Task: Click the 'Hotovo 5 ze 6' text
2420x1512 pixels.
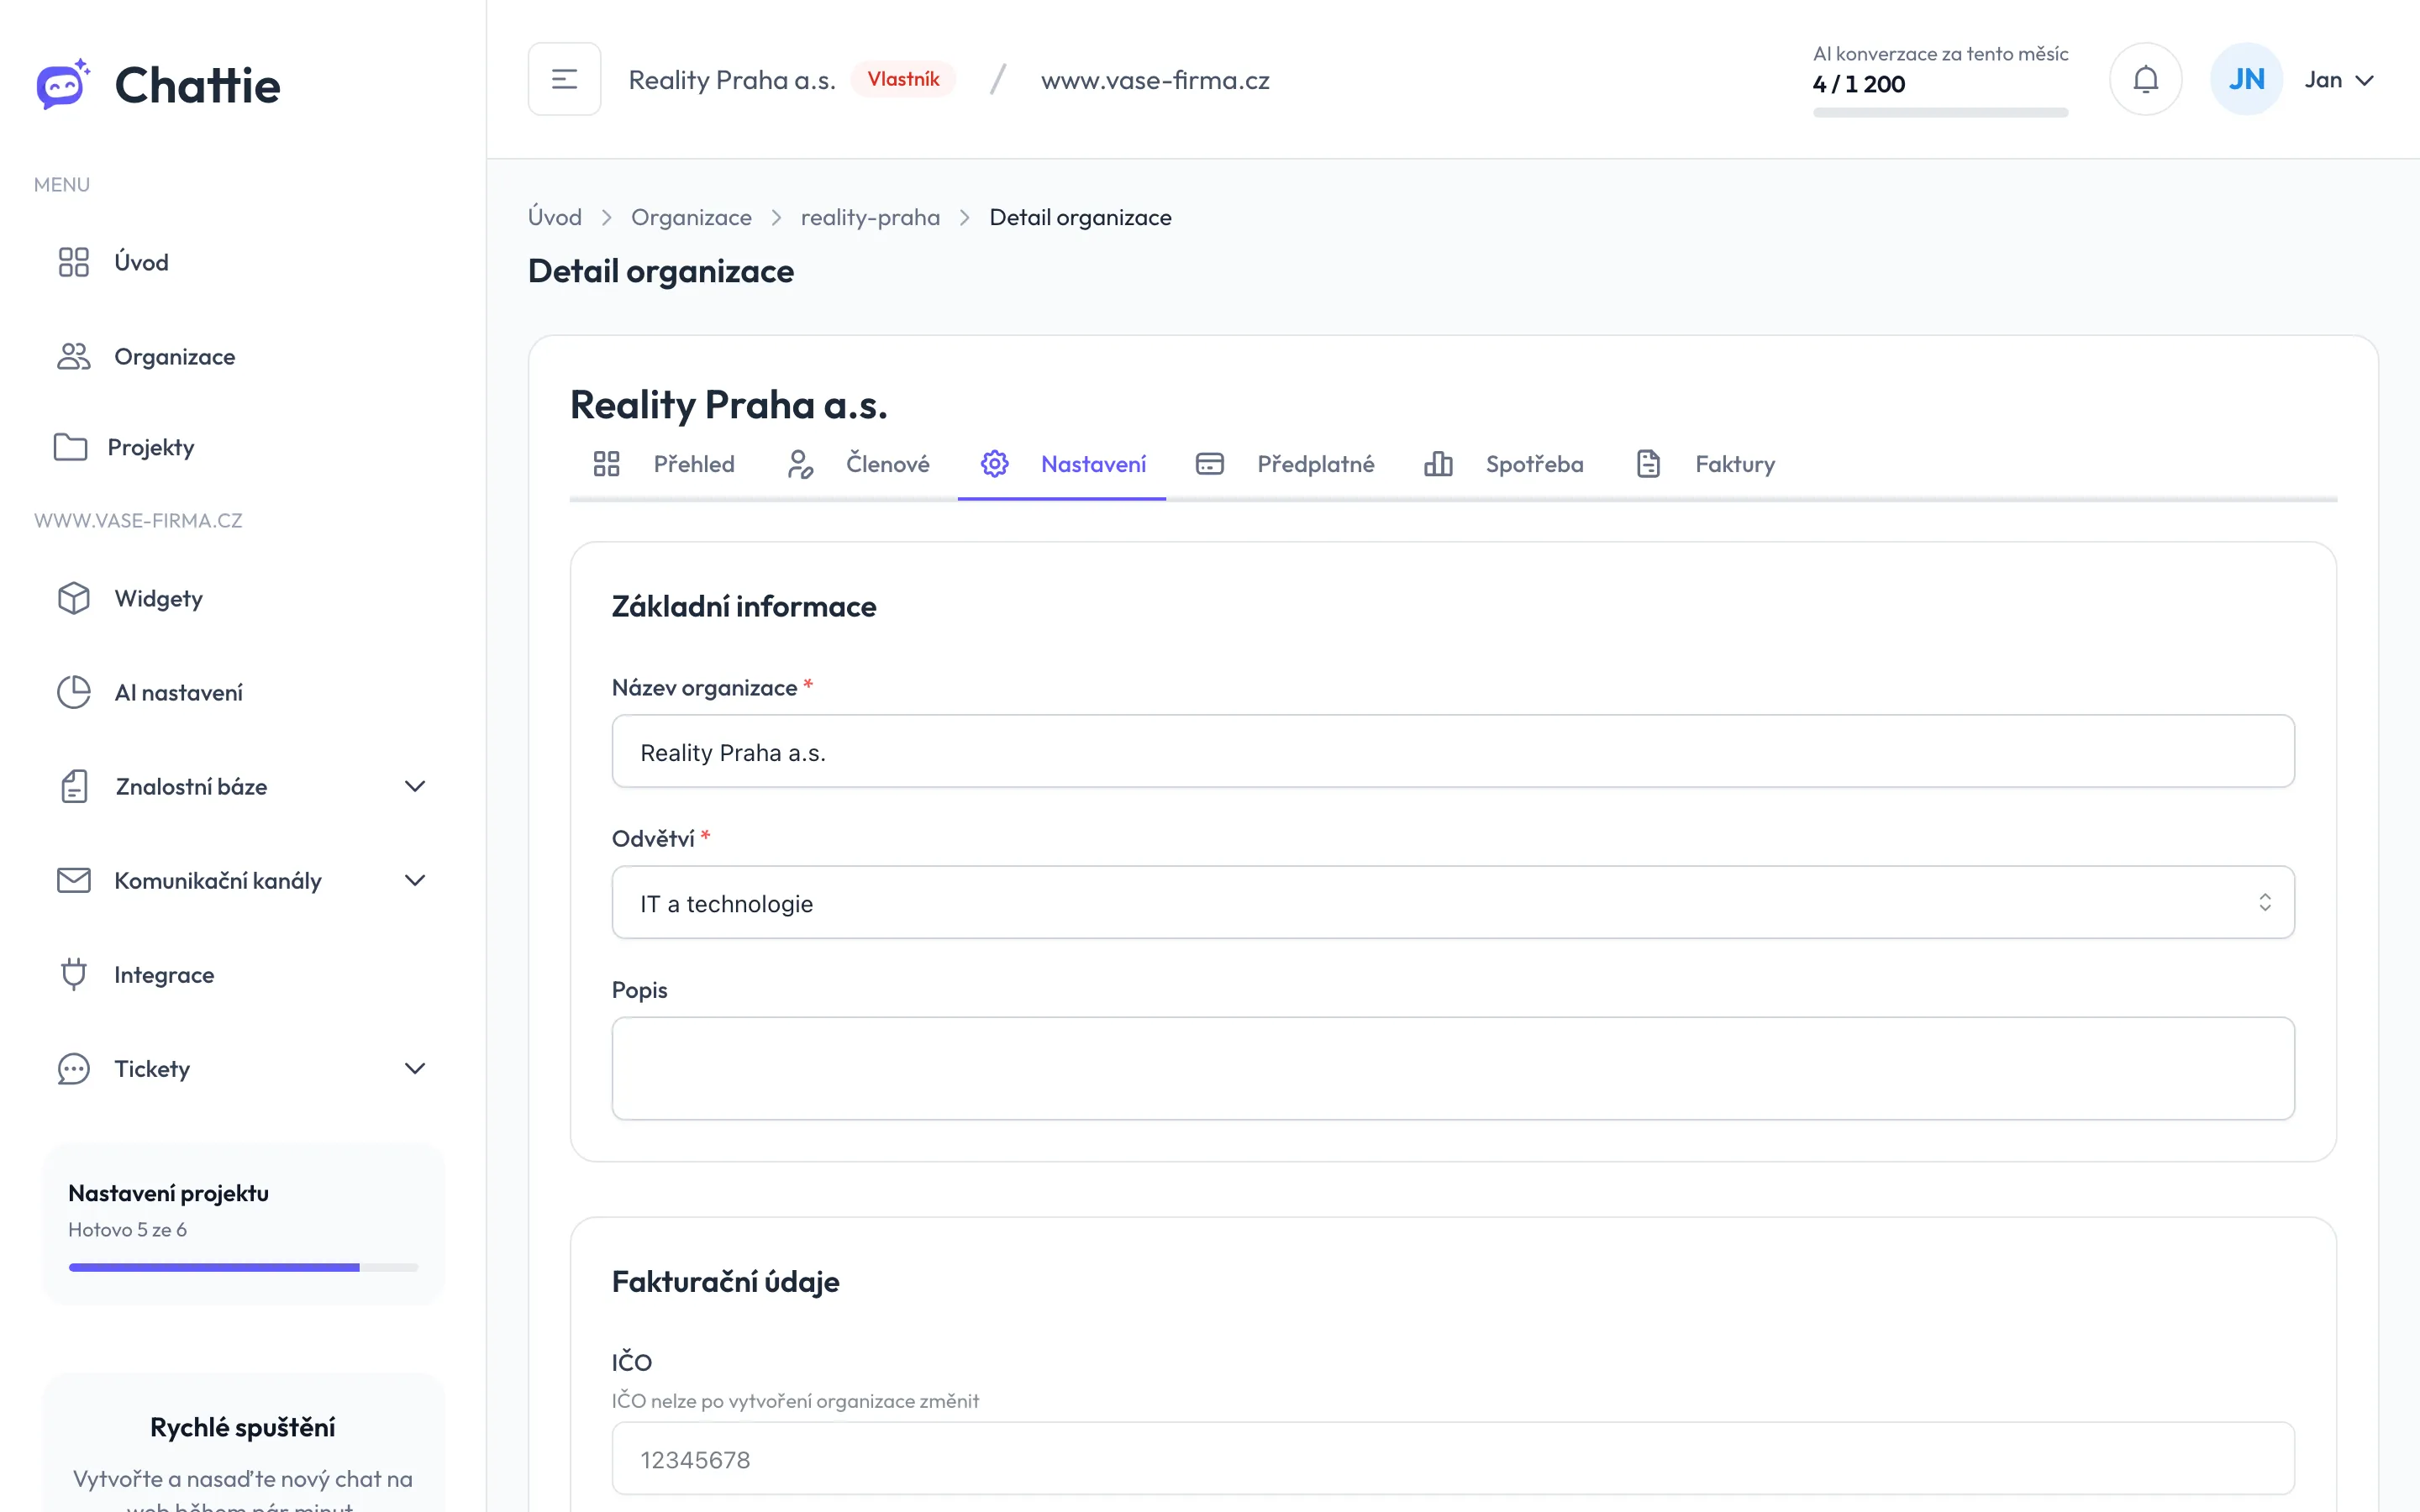Action: pyautogui.click(x=127, y=1229)
